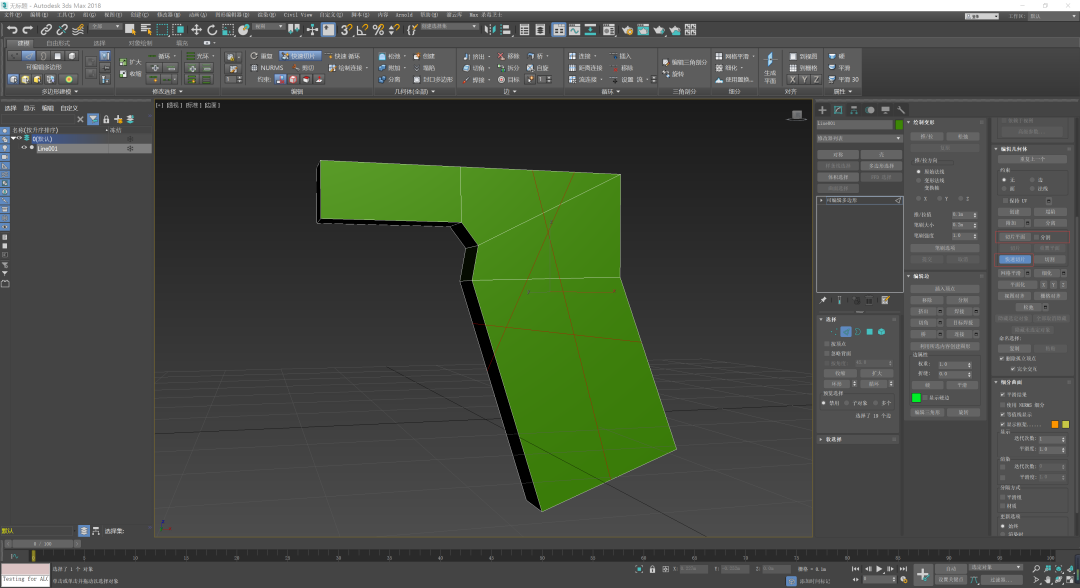
Task: Select the 变形法线 radio button
Action: (919, 180)
